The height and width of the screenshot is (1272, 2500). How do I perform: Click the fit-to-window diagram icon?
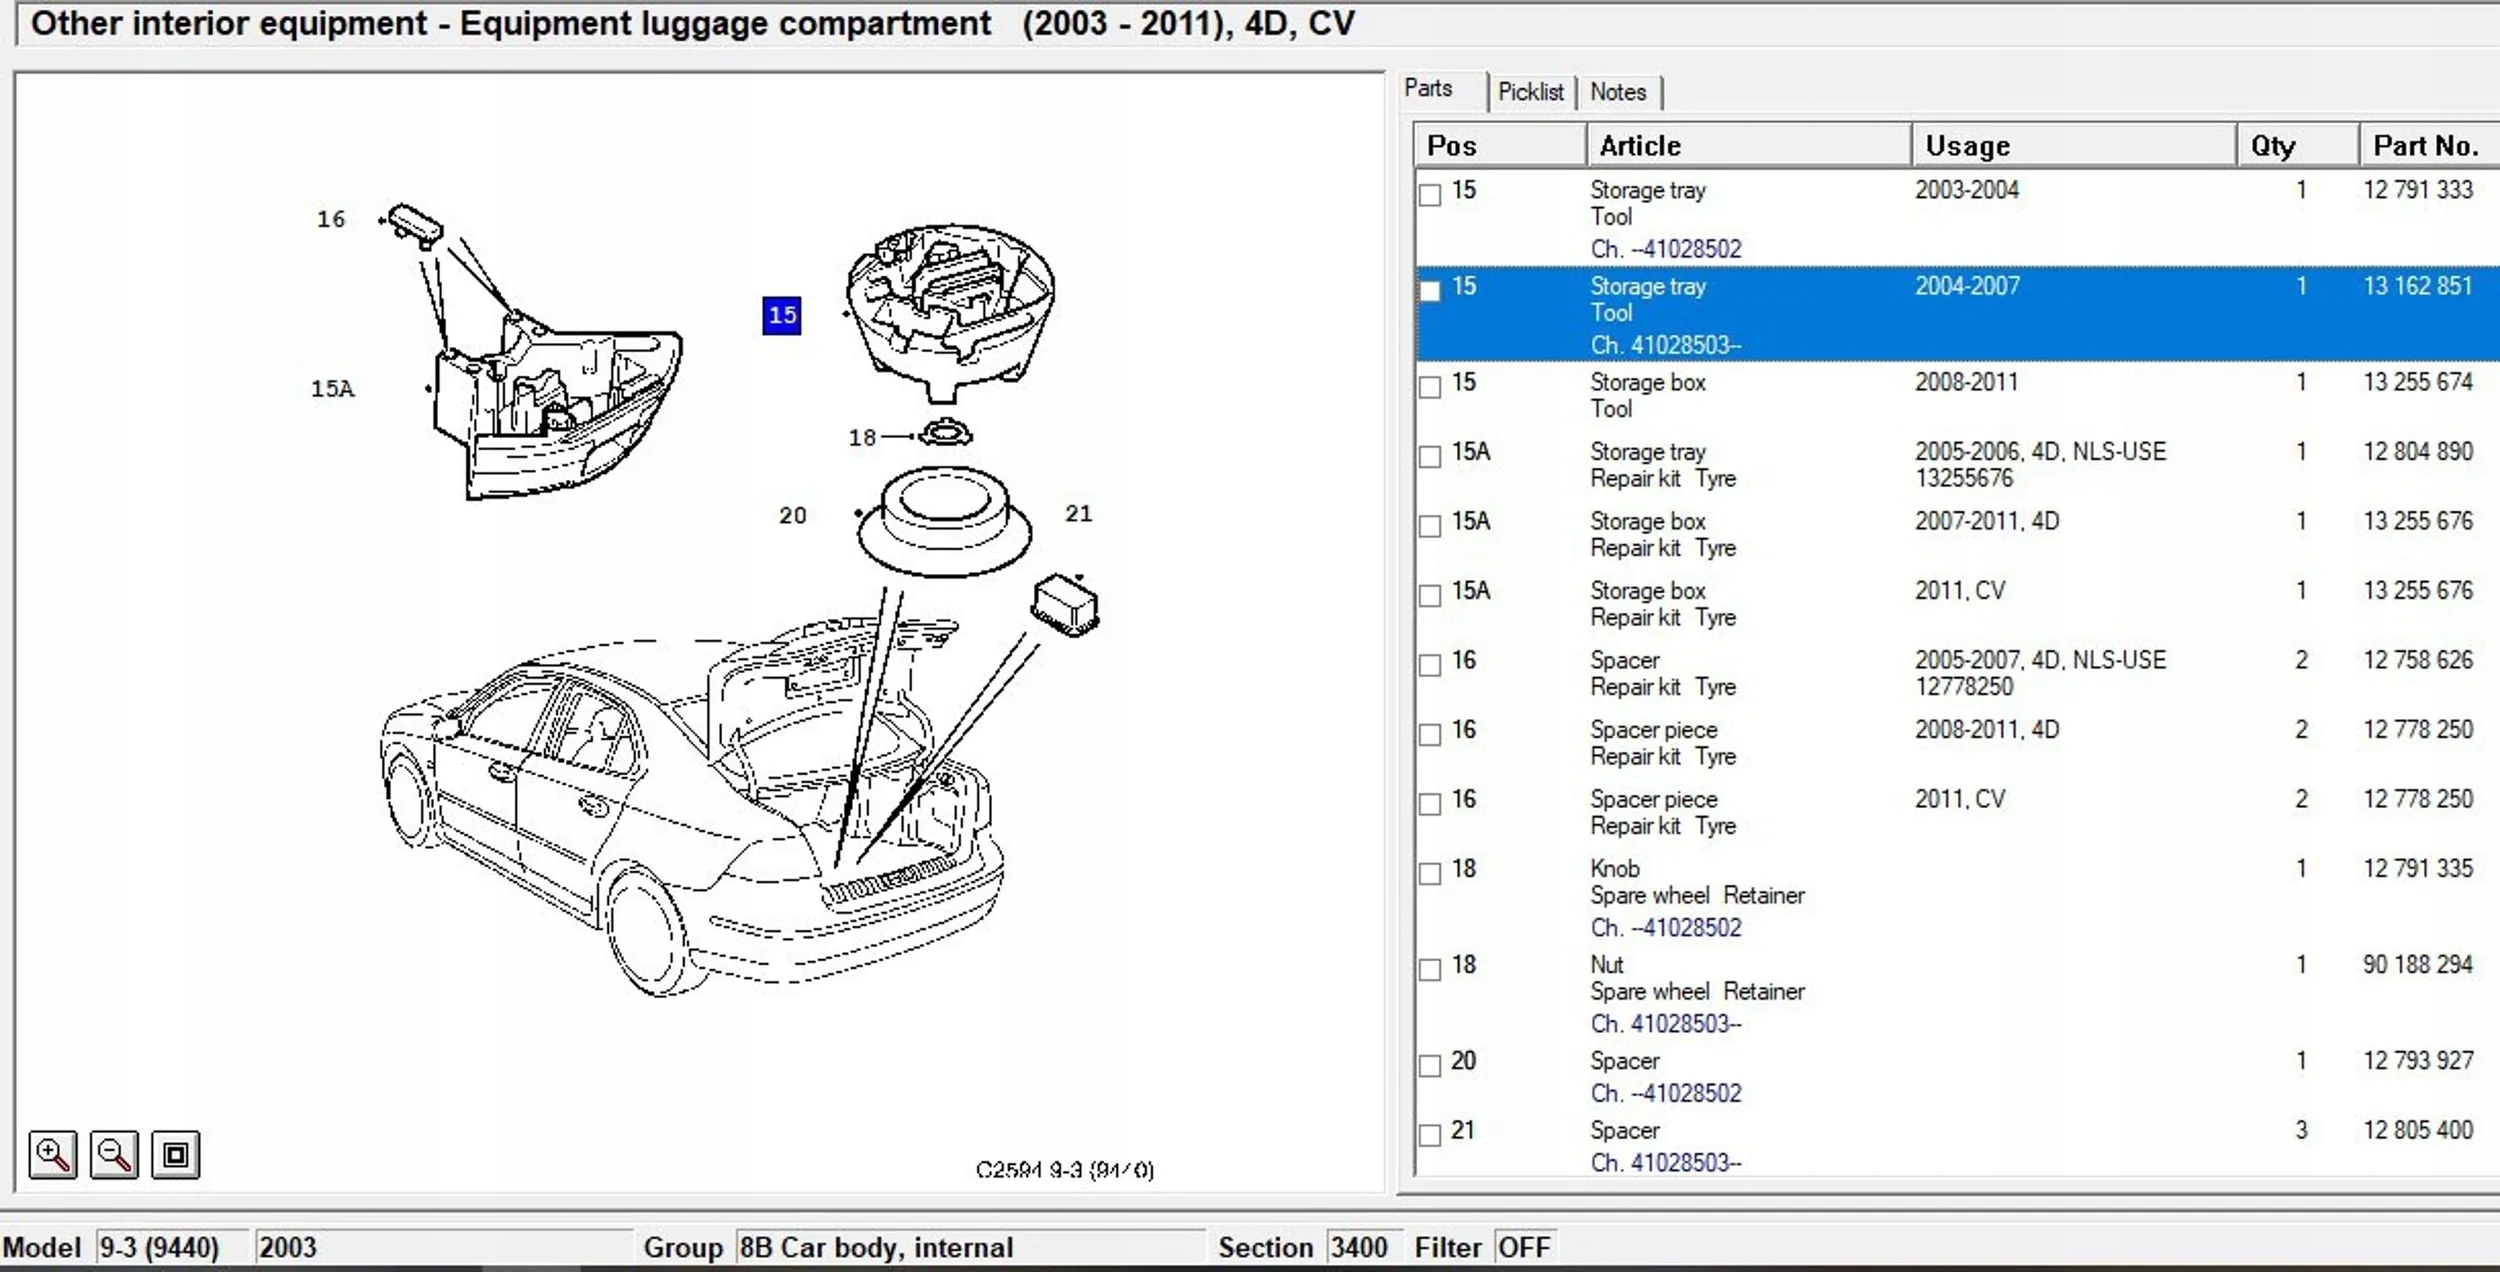(x=176, y=1155)
